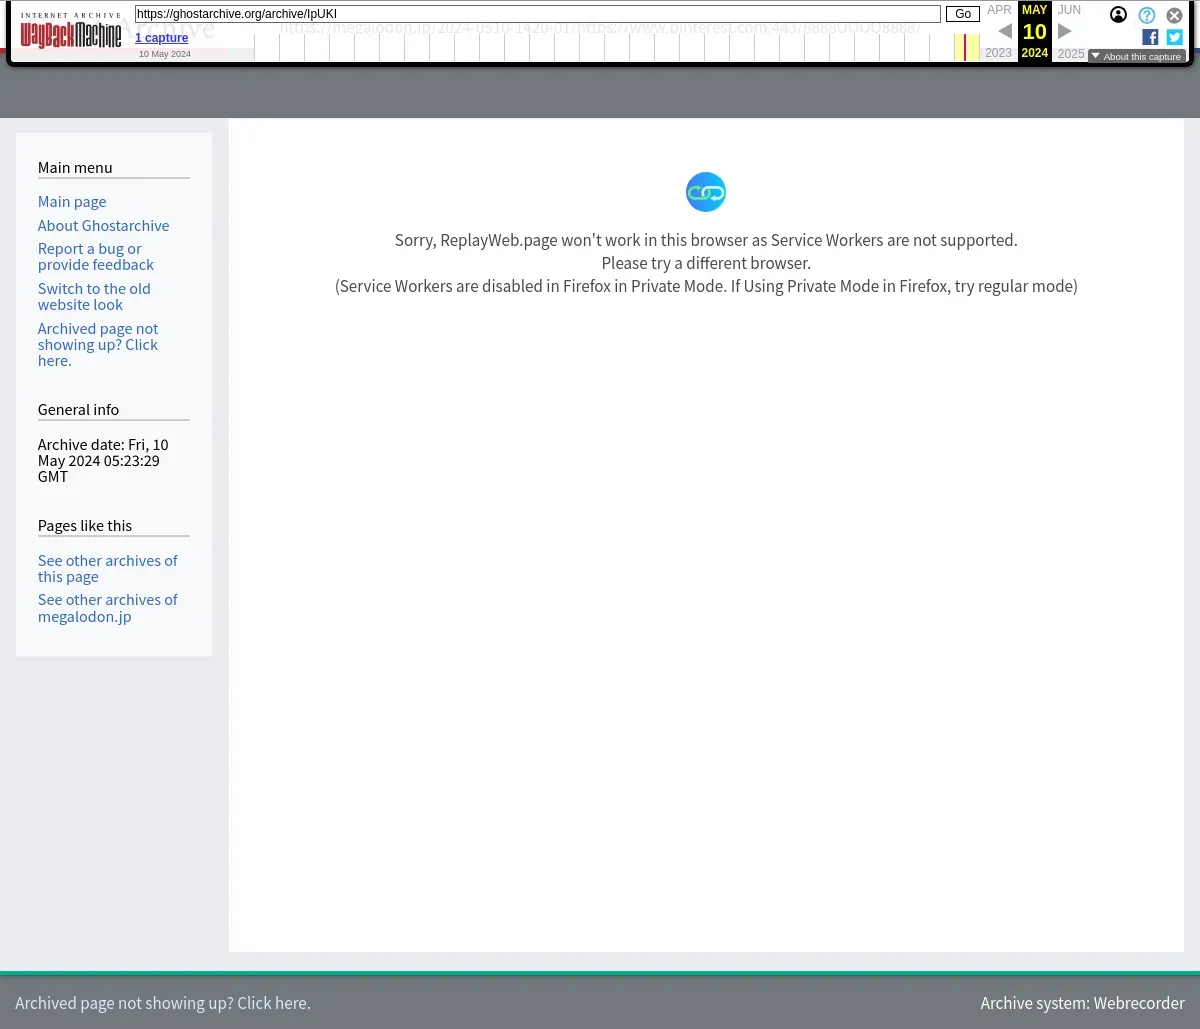Share capture on Twitter

click(x=1175, y=37)
